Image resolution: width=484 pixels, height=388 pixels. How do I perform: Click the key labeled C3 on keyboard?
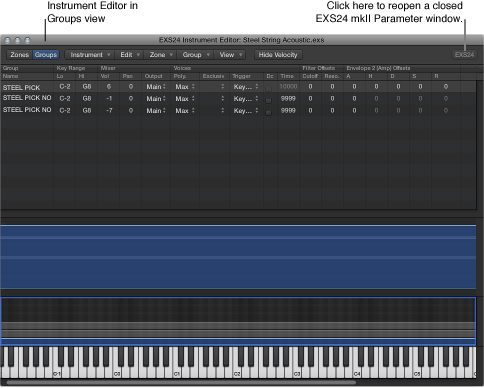(297, 374)
